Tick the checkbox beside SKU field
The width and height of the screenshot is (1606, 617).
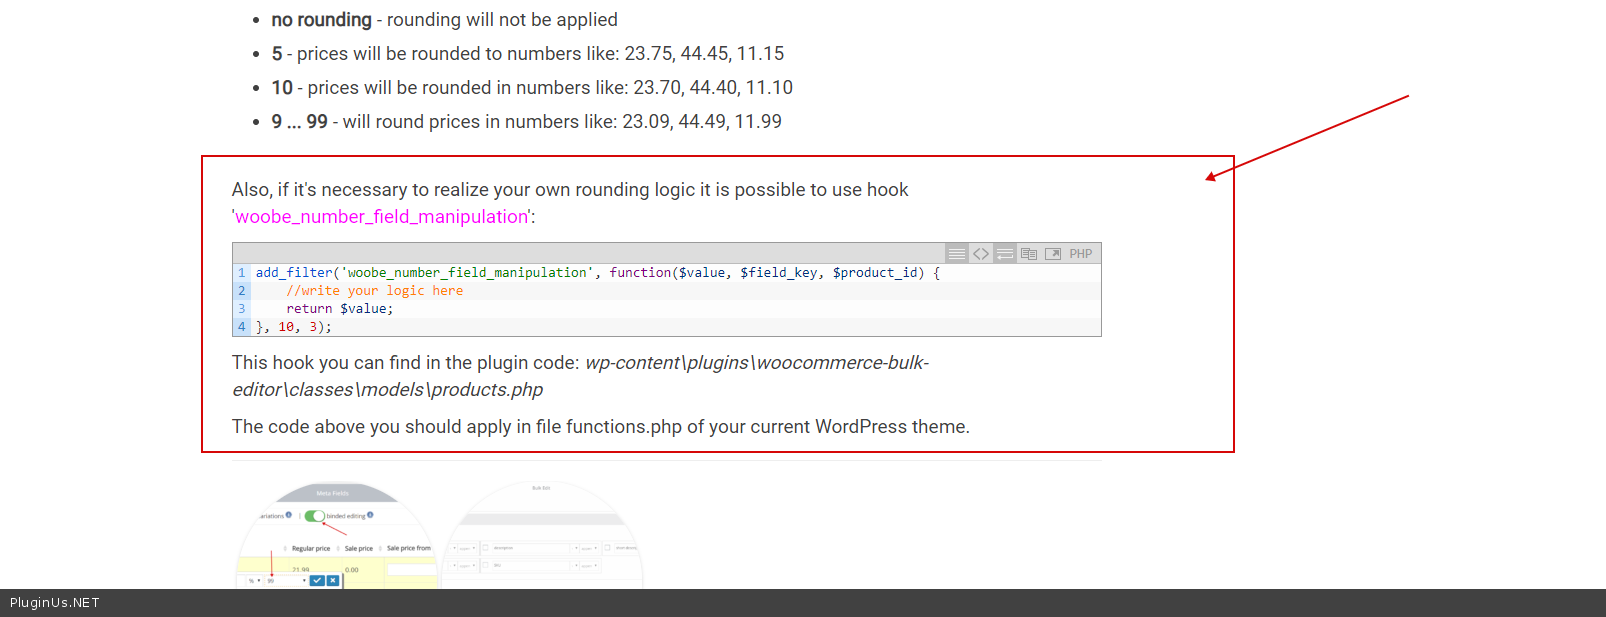point(485,565)
